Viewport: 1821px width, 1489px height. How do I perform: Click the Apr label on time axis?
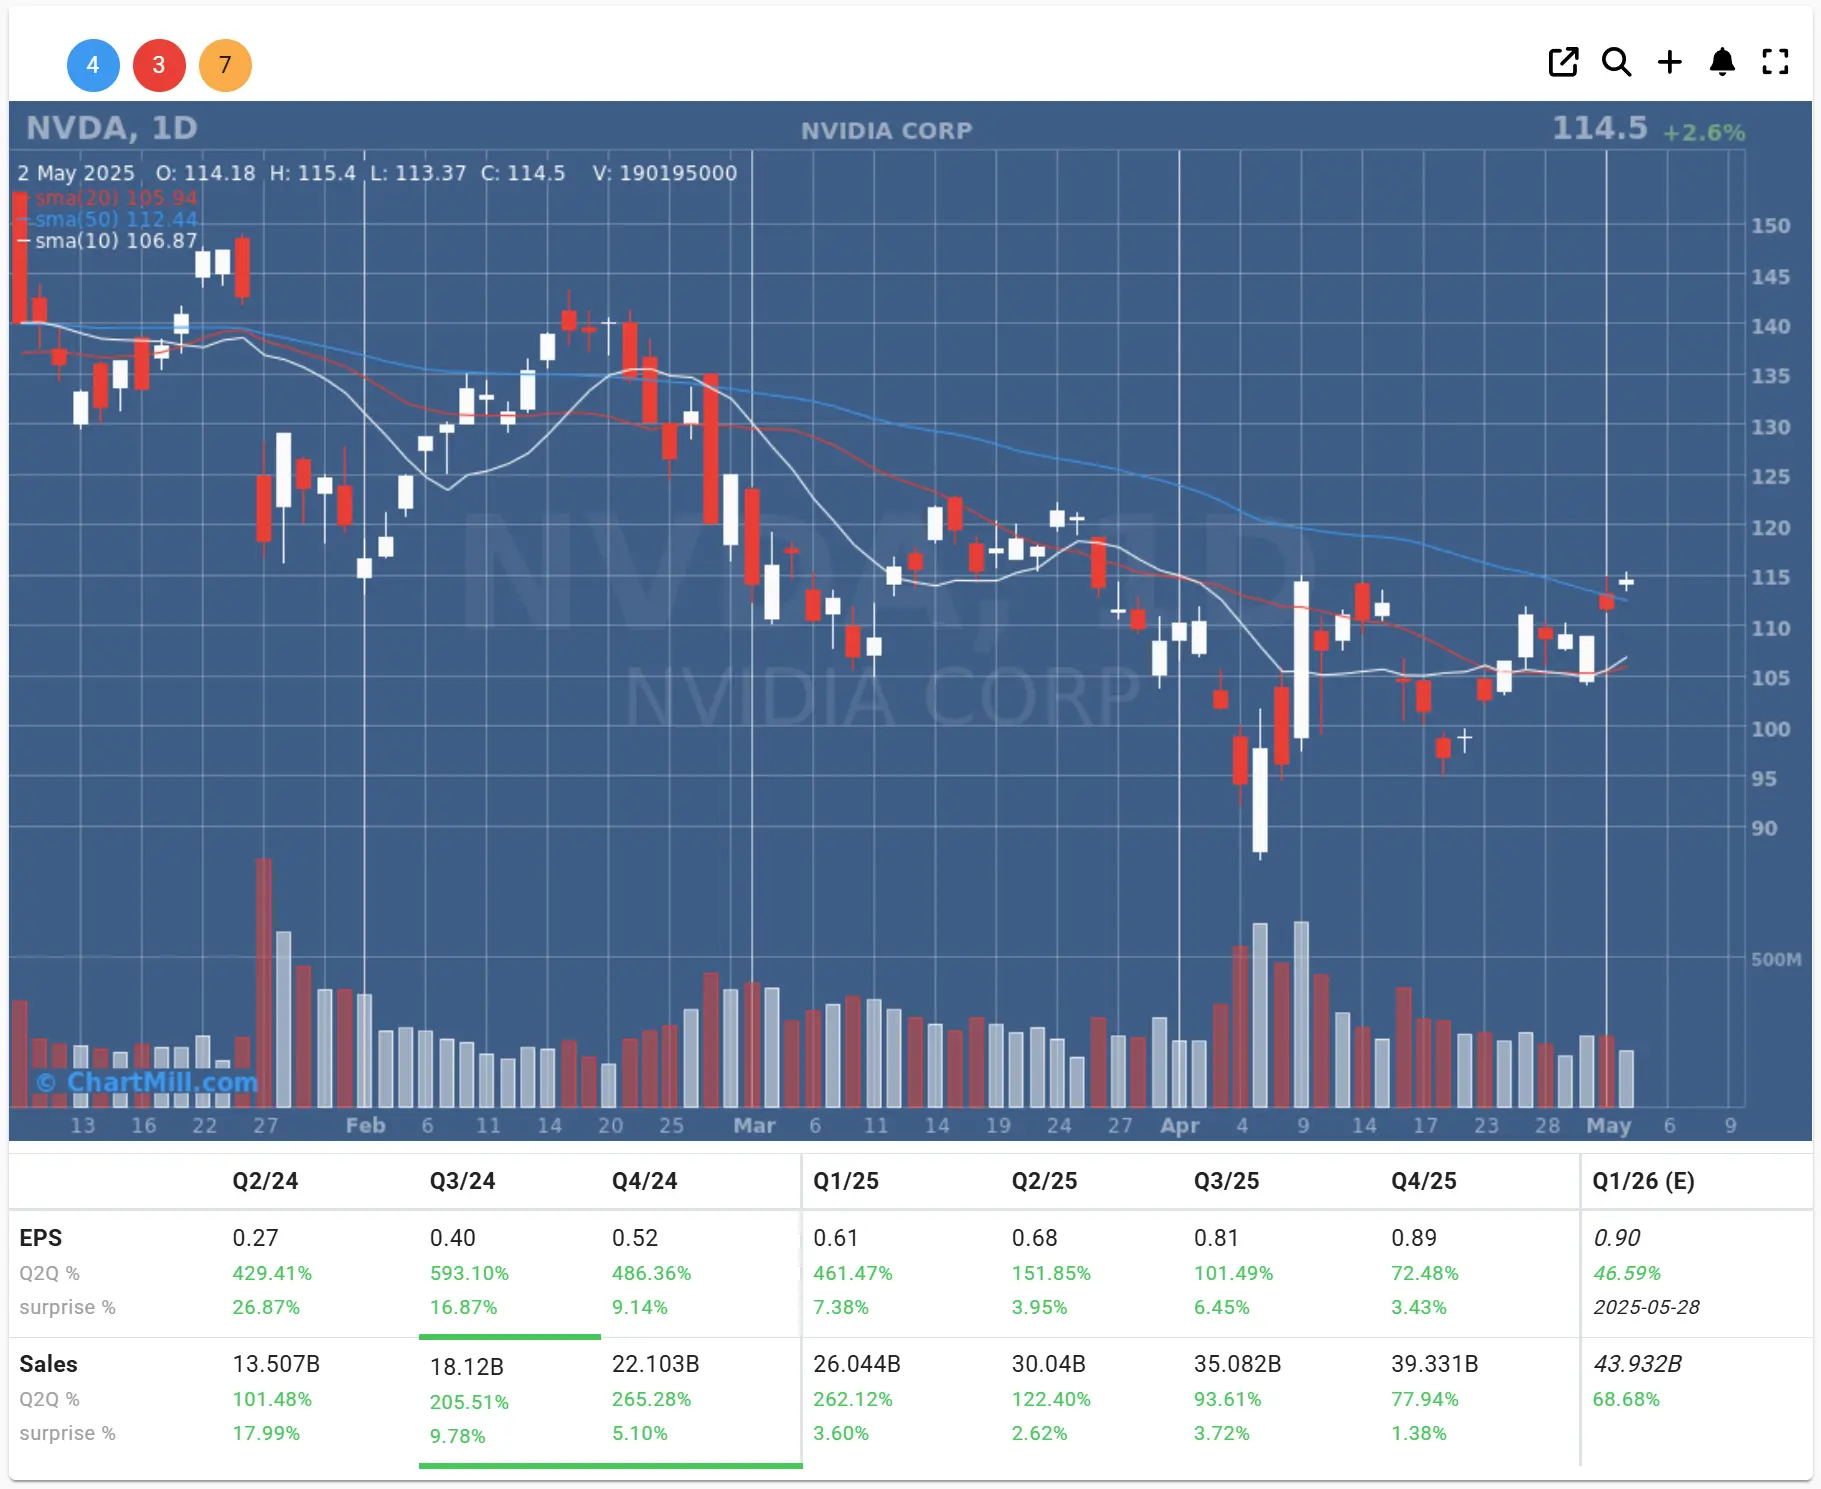click(x=1180, y=1126)
